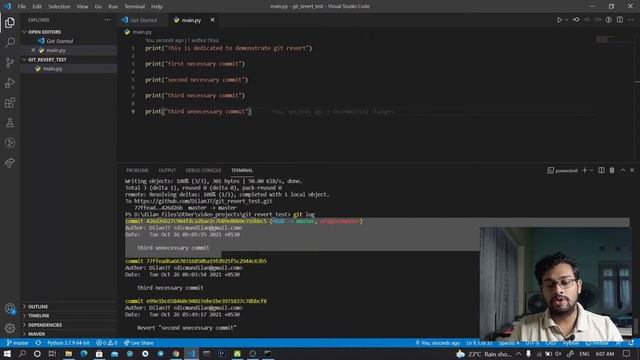640x360 pixels.
Task: Open the Testing flask view
Action: coord(10,122)
